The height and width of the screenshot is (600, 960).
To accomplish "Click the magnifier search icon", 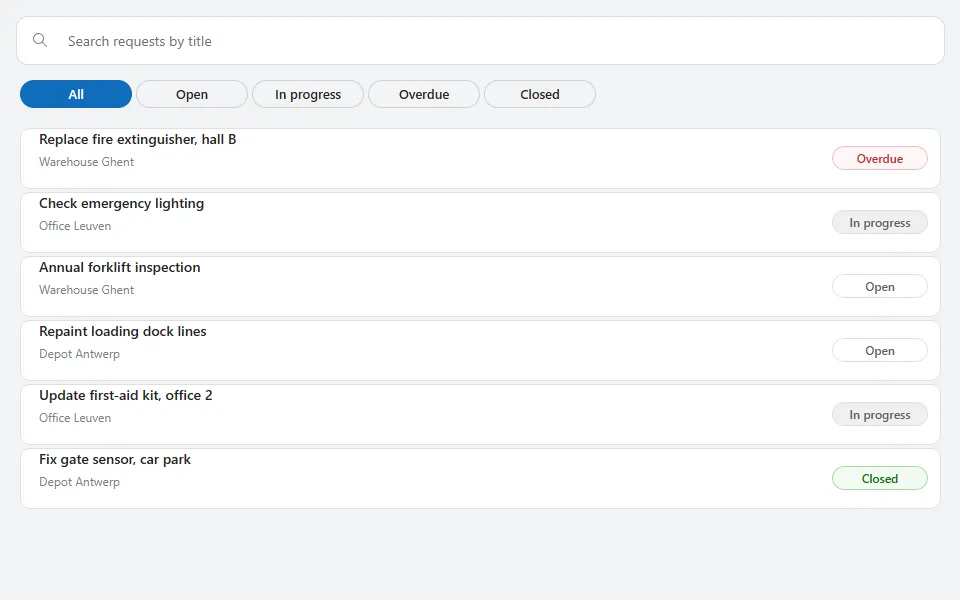I will (40, 40).
